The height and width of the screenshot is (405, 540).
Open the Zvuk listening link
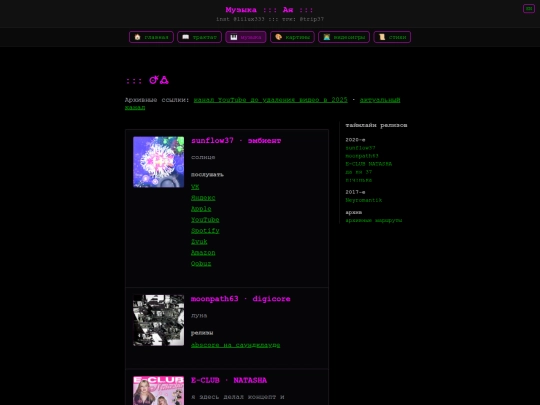199,242
